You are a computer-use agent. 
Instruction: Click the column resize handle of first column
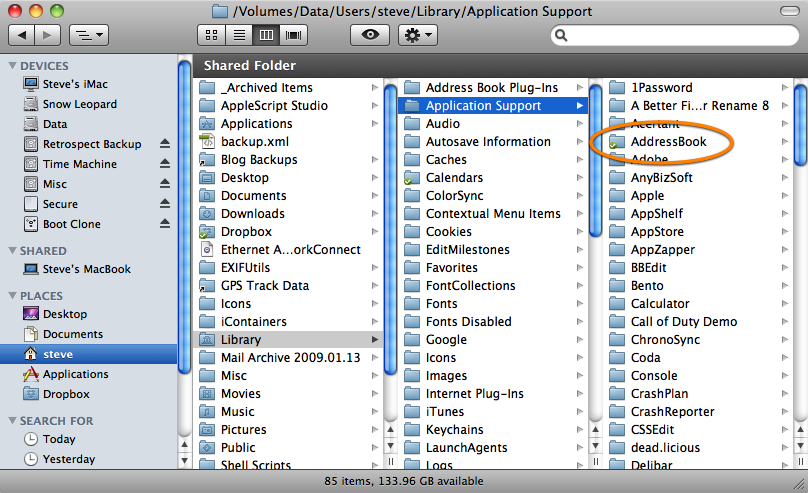coord(391,461)
